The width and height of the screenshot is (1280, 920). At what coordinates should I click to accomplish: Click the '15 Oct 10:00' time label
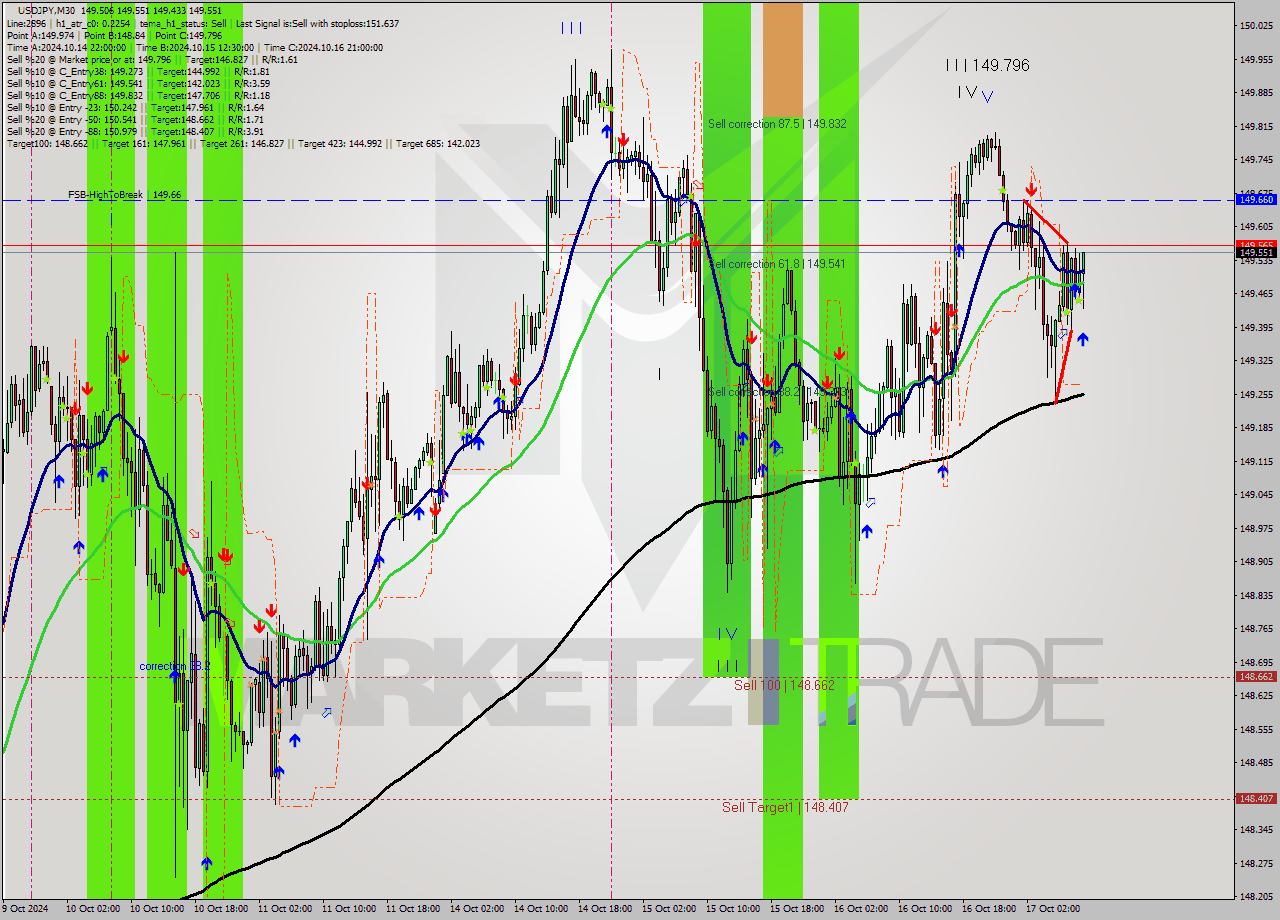click(732, 909)
